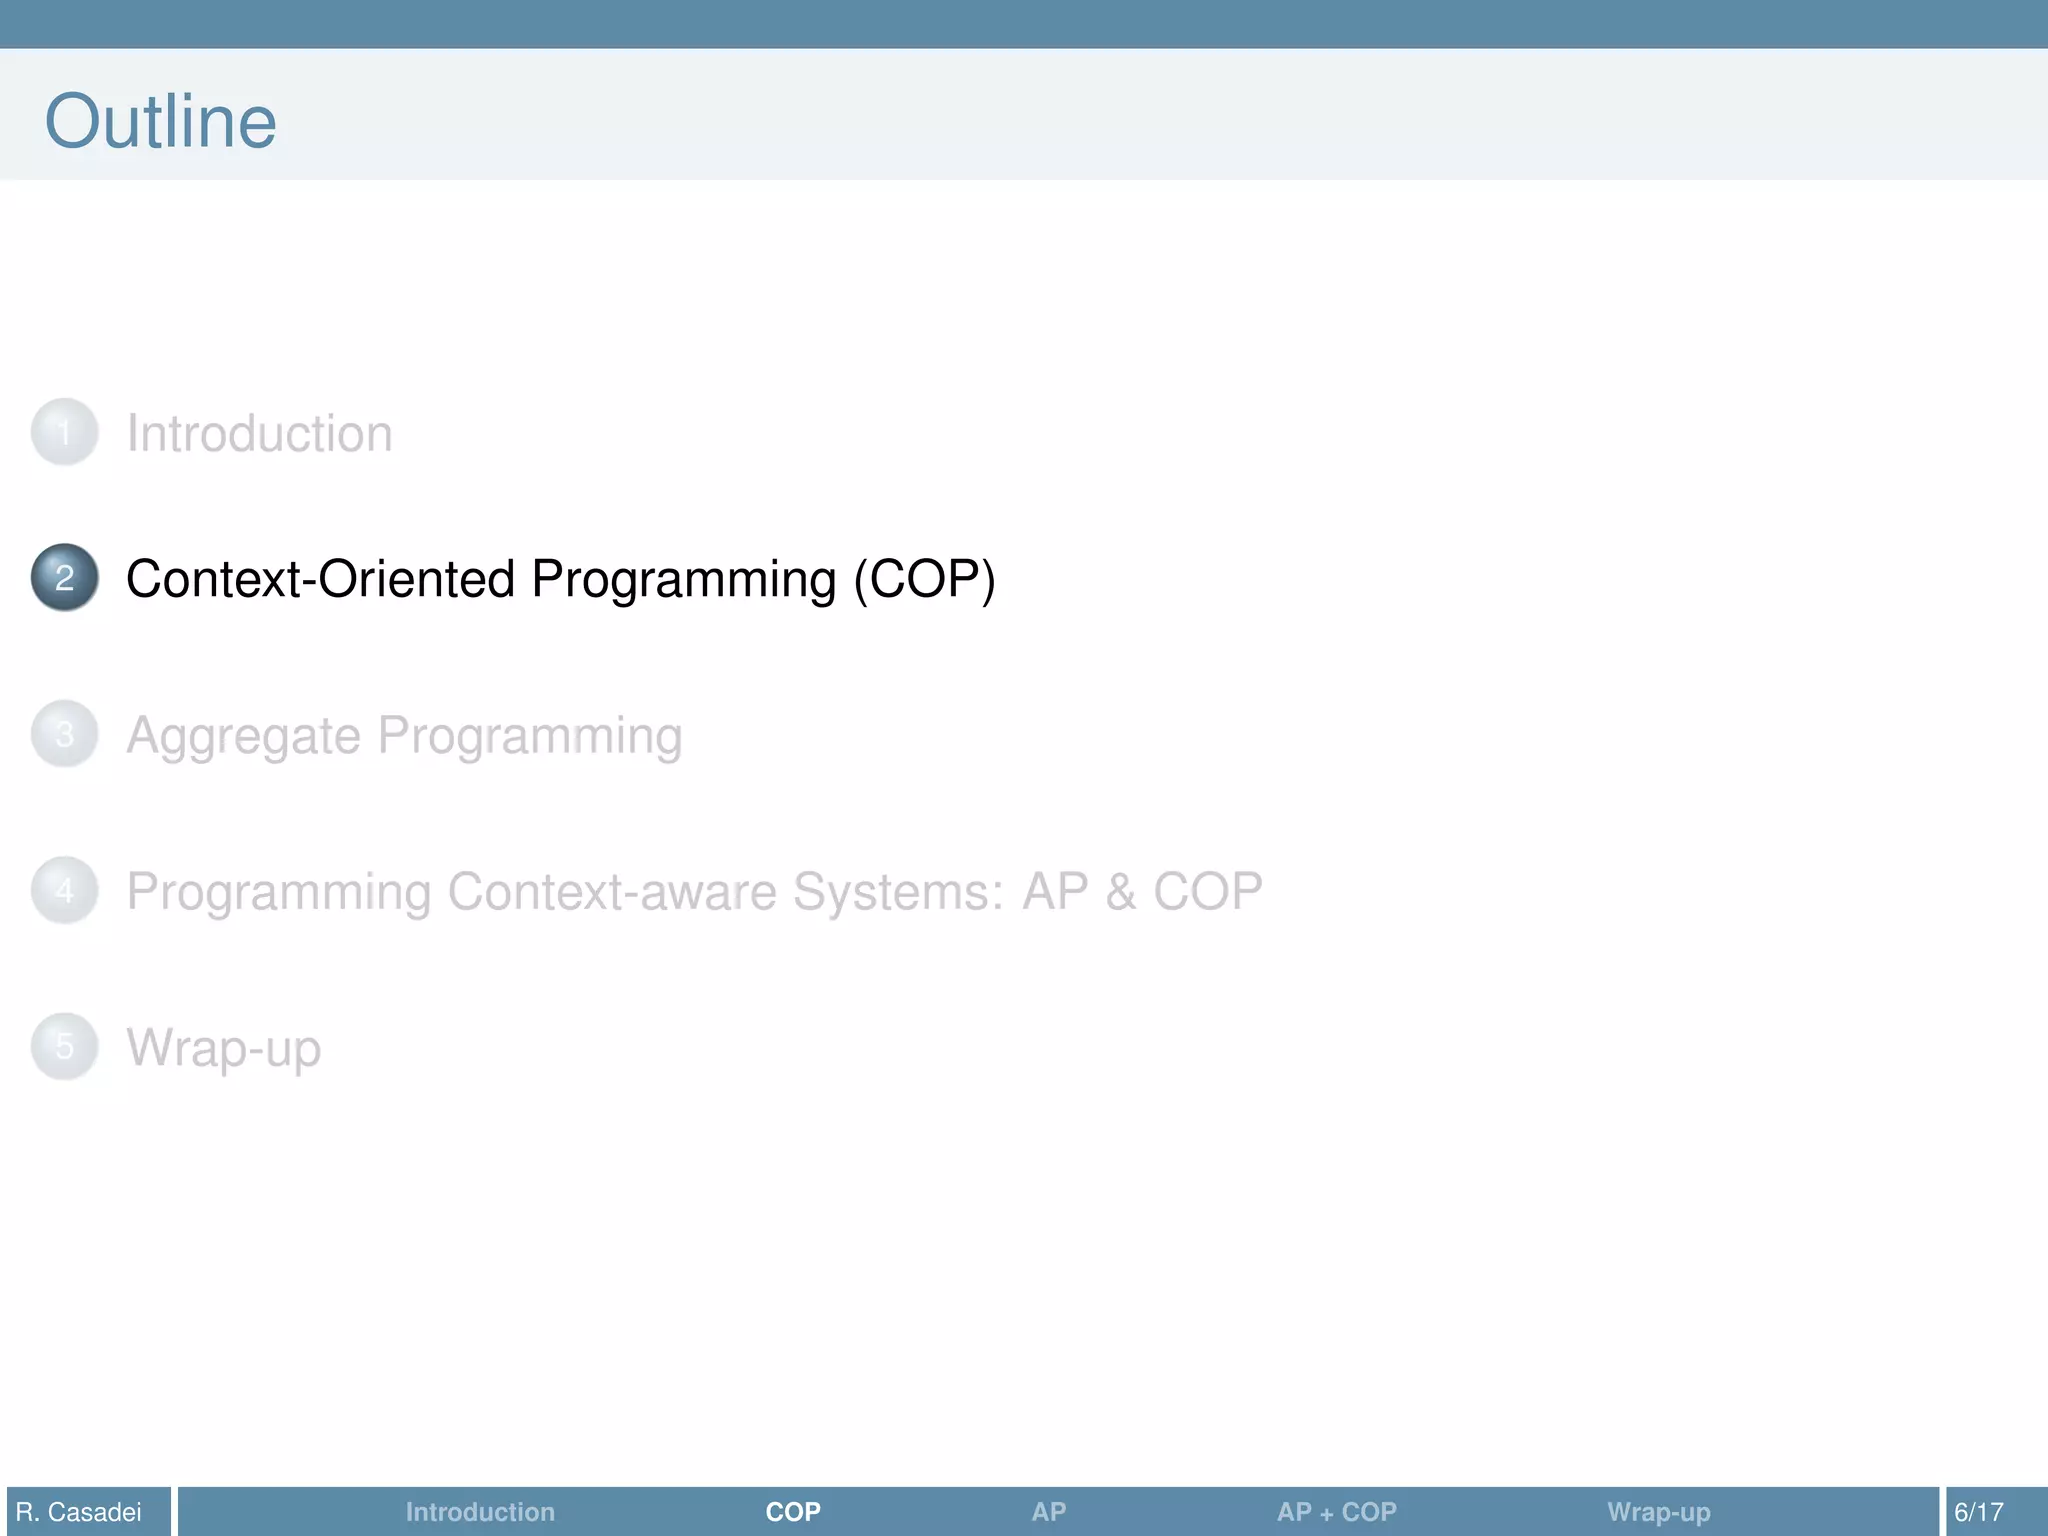2048x1536 pixels.
Task: Click the number 1 bullet ball
Action: click(65, 432)
